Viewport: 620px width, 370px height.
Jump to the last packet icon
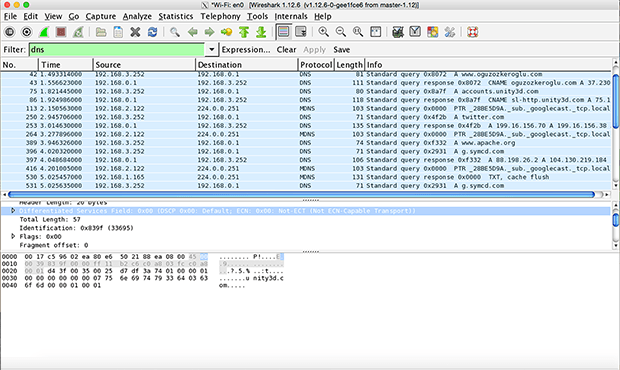[261, 32]
